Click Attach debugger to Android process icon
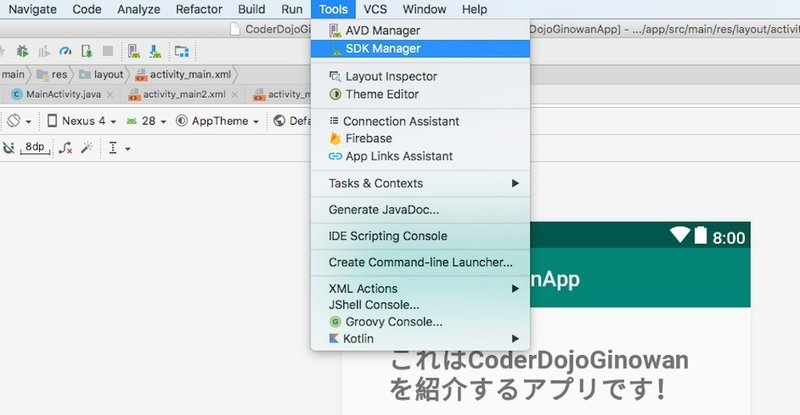This screenshot has height=415, width=800. (x=87, y=51)
